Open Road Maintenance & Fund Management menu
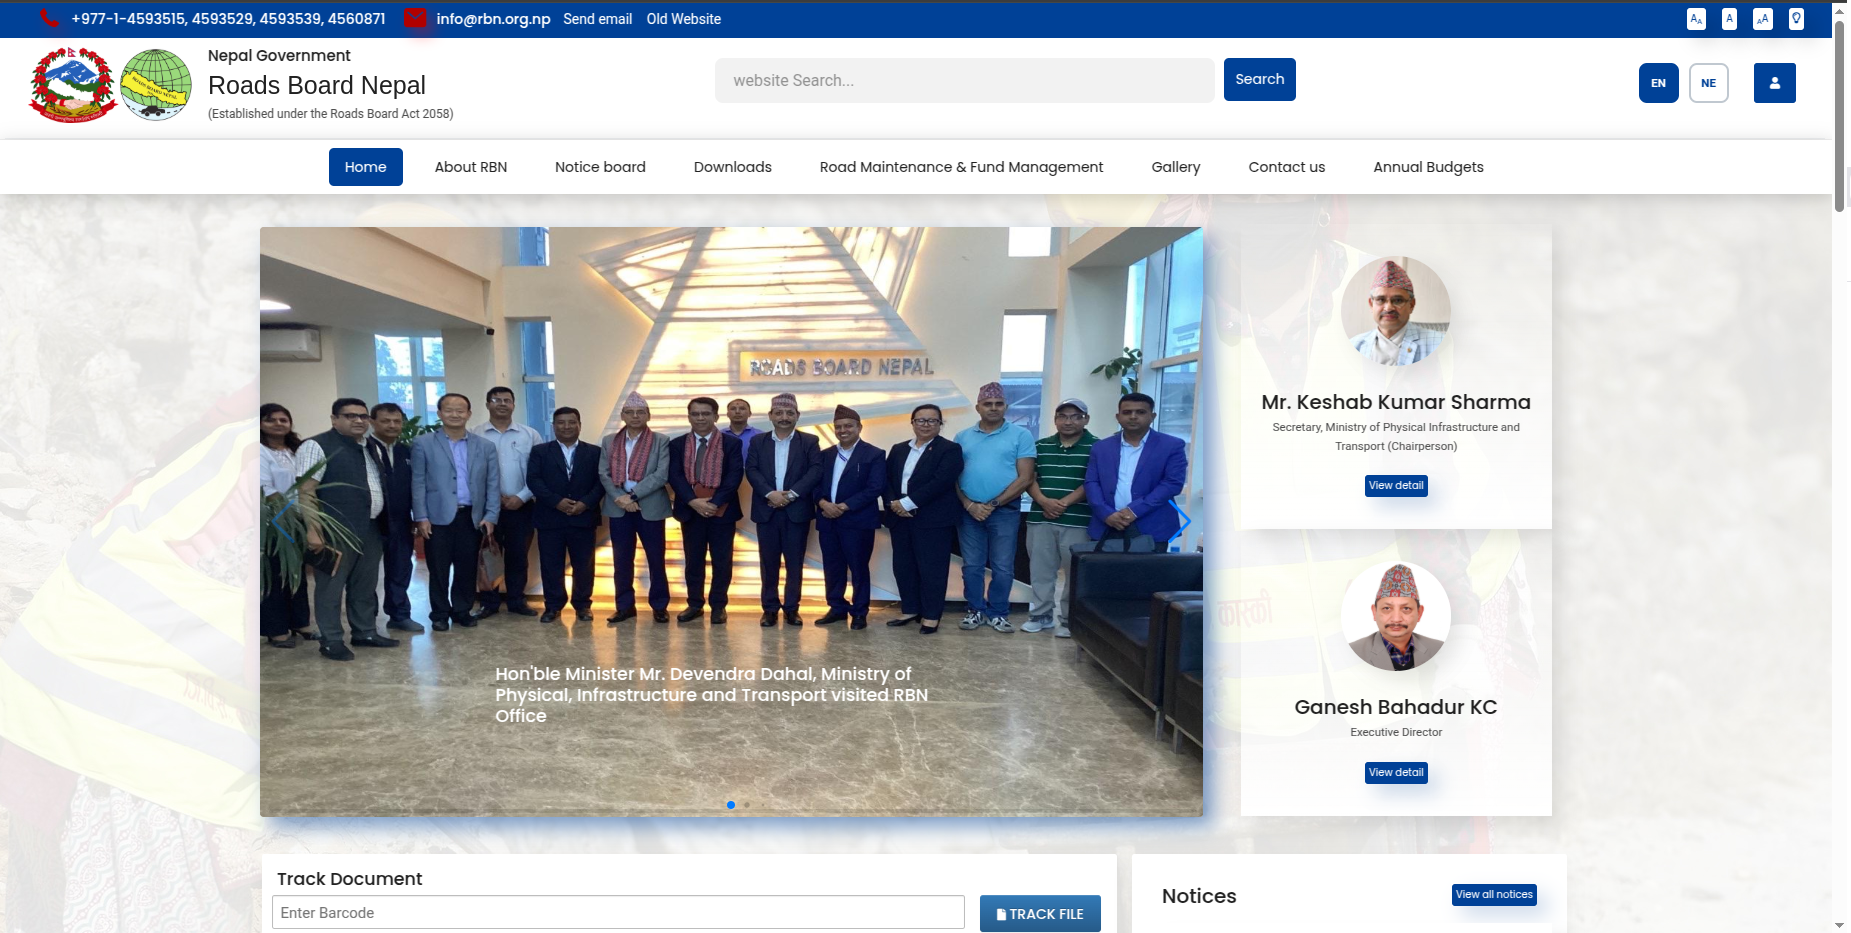This screenshot has width=1851, height=933. coord(960,167)
